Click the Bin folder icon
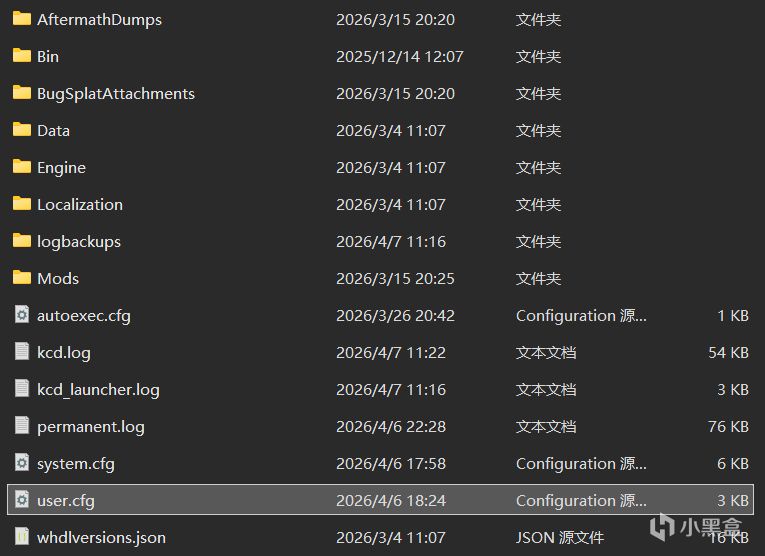Image resolution: width=765 pixels, height=556 pixels. 22,56
